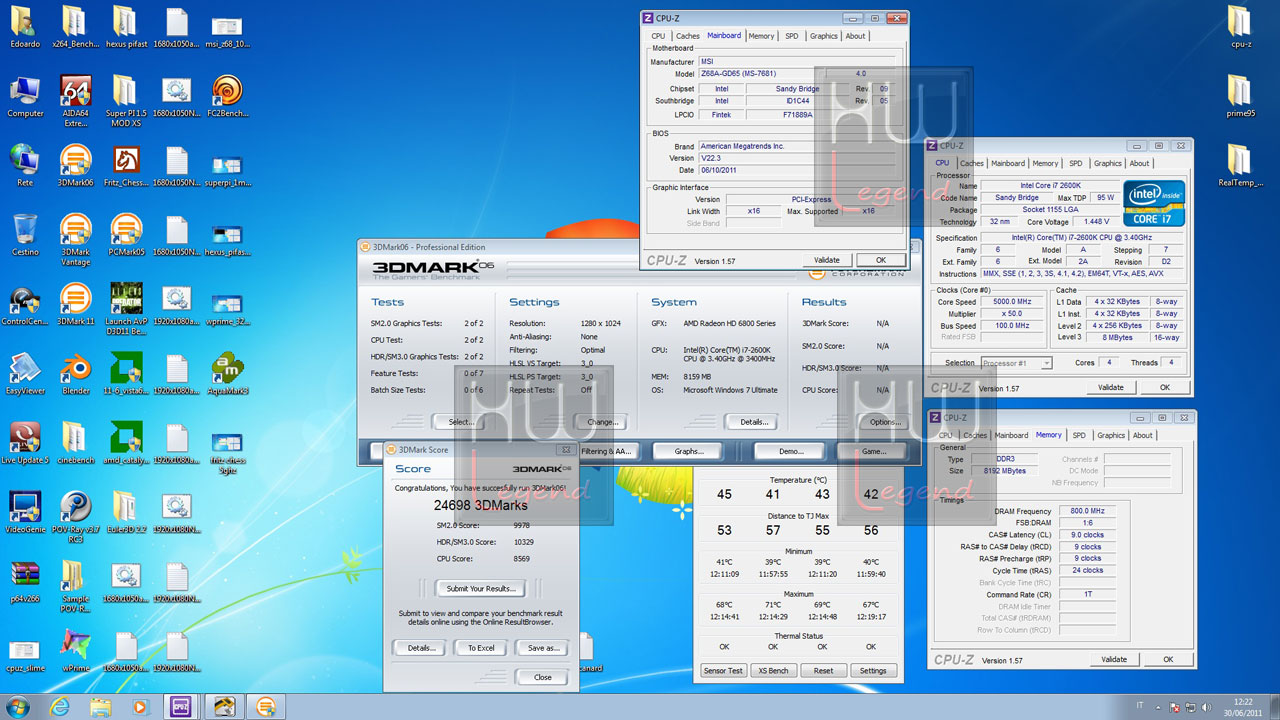Viewport: 1280px width, 720px height.
Task: Open the Rete network desktop icon
Action: tap(25, 167)
